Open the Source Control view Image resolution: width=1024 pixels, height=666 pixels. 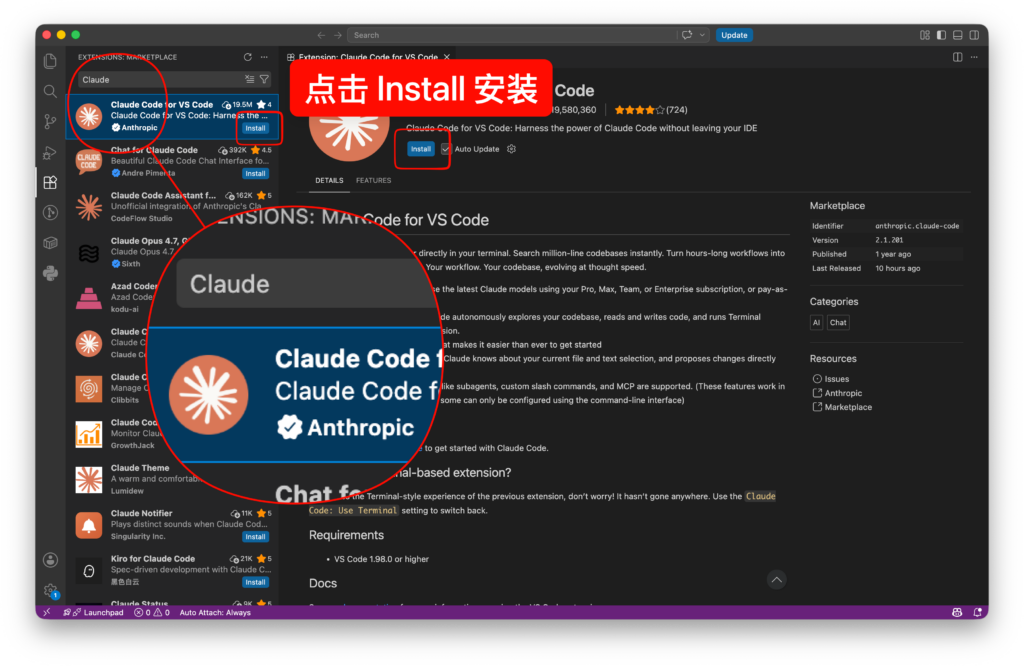point(50,121)
